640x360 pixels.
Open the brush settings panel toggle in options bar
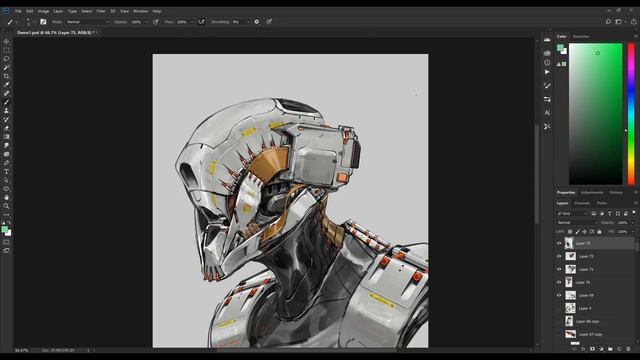43,22
